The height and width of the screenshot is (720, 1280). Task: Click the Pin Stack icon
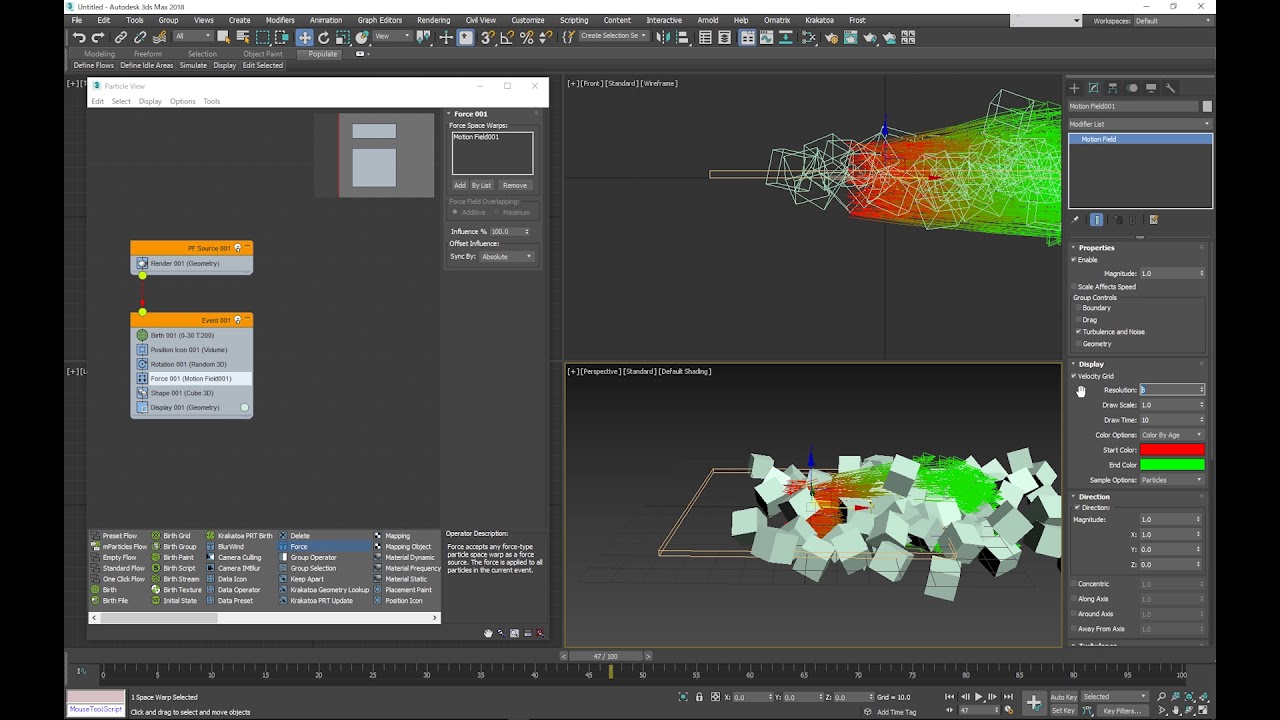click(x=1076, y=220)
